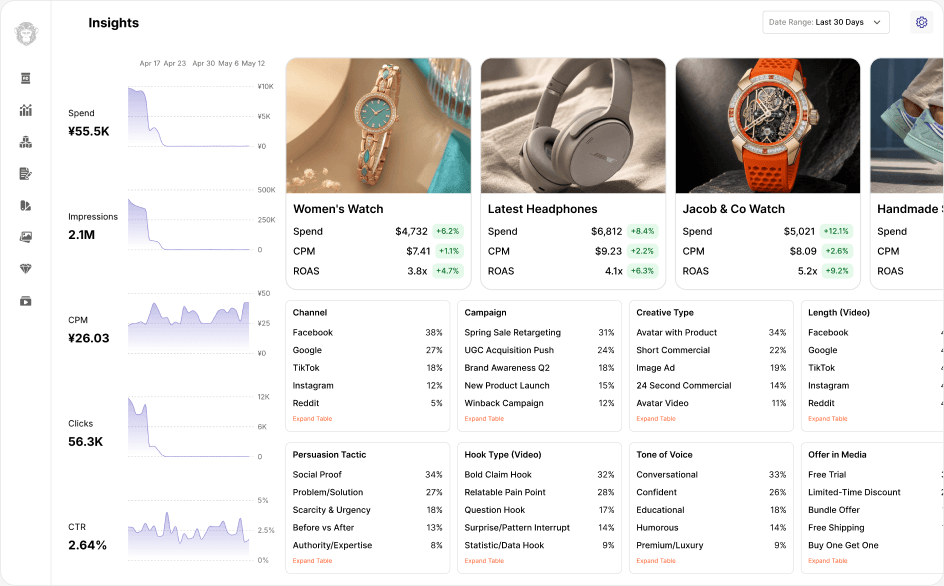Select UGC Acquisition Push campaign row

click(x=539, y=351)
